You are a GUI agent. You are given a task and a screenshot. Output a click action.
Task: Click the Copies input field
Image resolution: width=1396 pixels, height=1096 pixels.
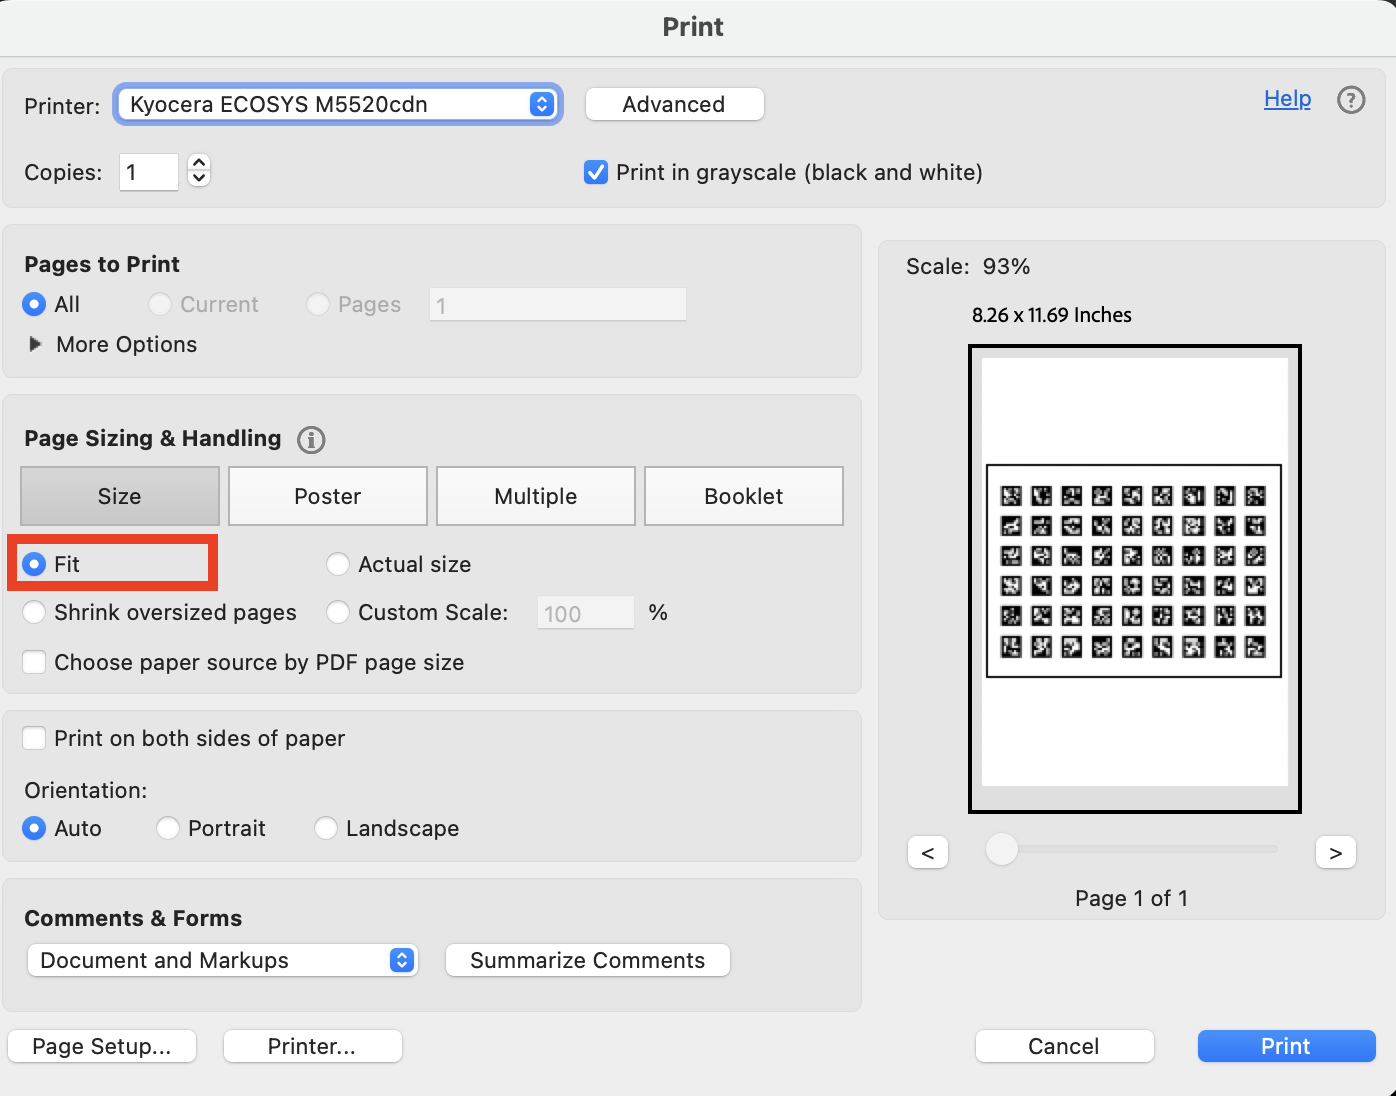[x=149, y=172]
